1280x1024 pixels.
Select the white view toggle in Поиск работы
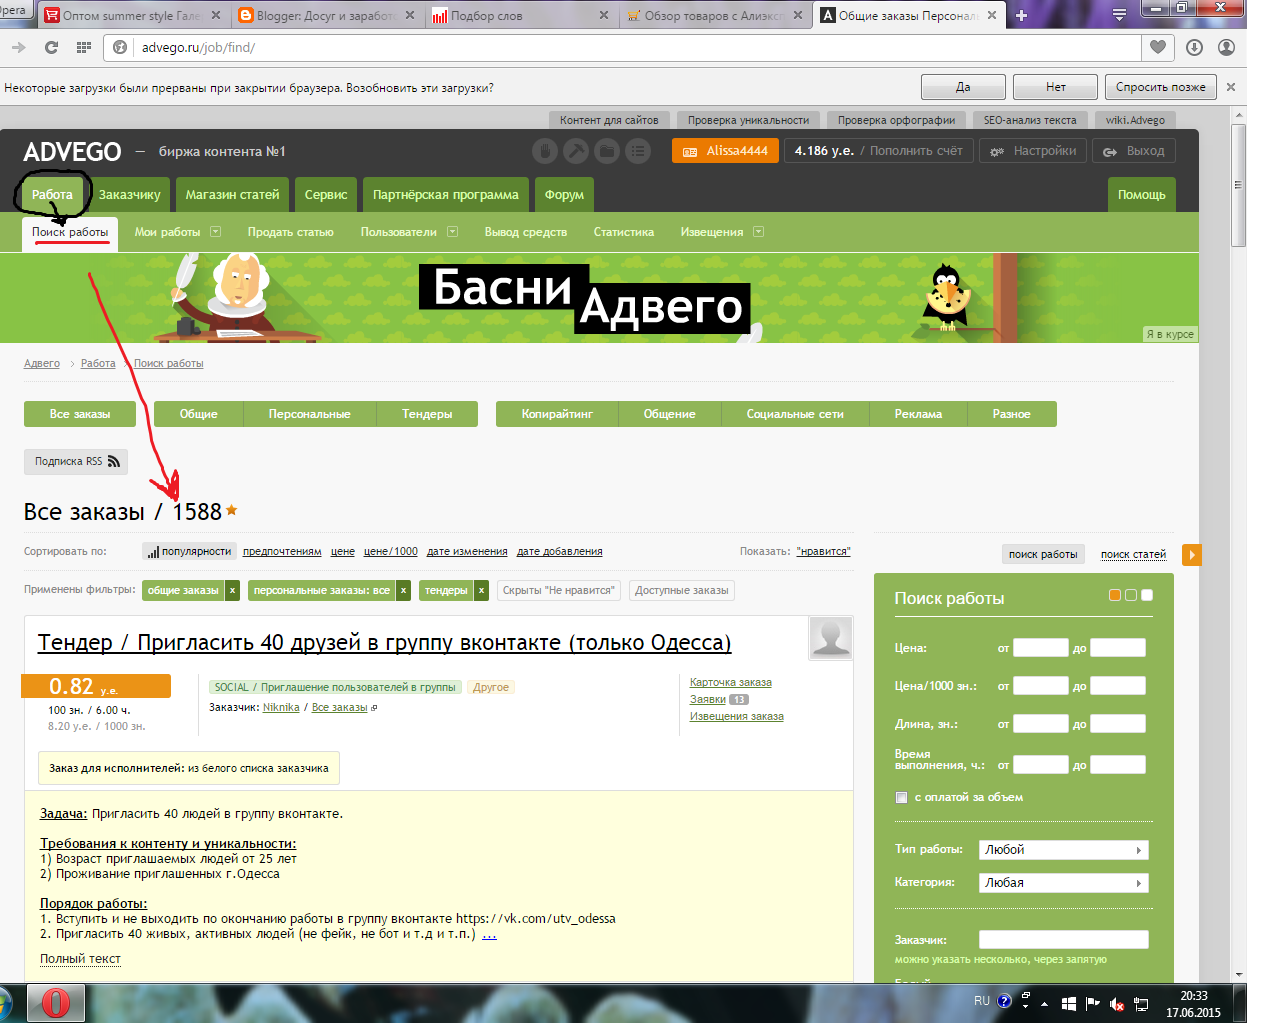[1147, 595]
